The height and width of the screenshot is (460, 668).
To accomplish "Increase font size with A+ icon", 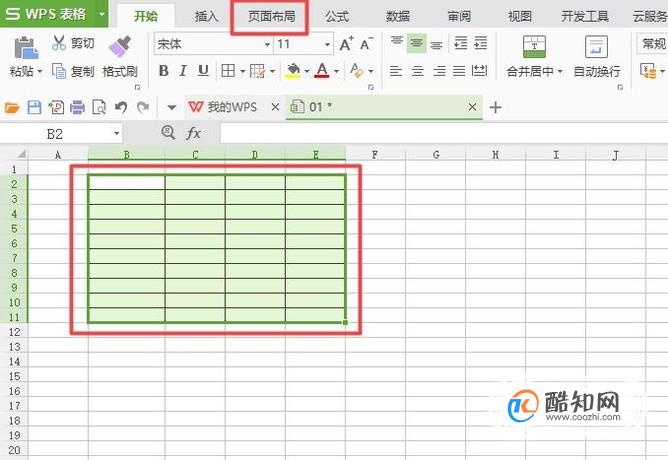I will (346, 44).
